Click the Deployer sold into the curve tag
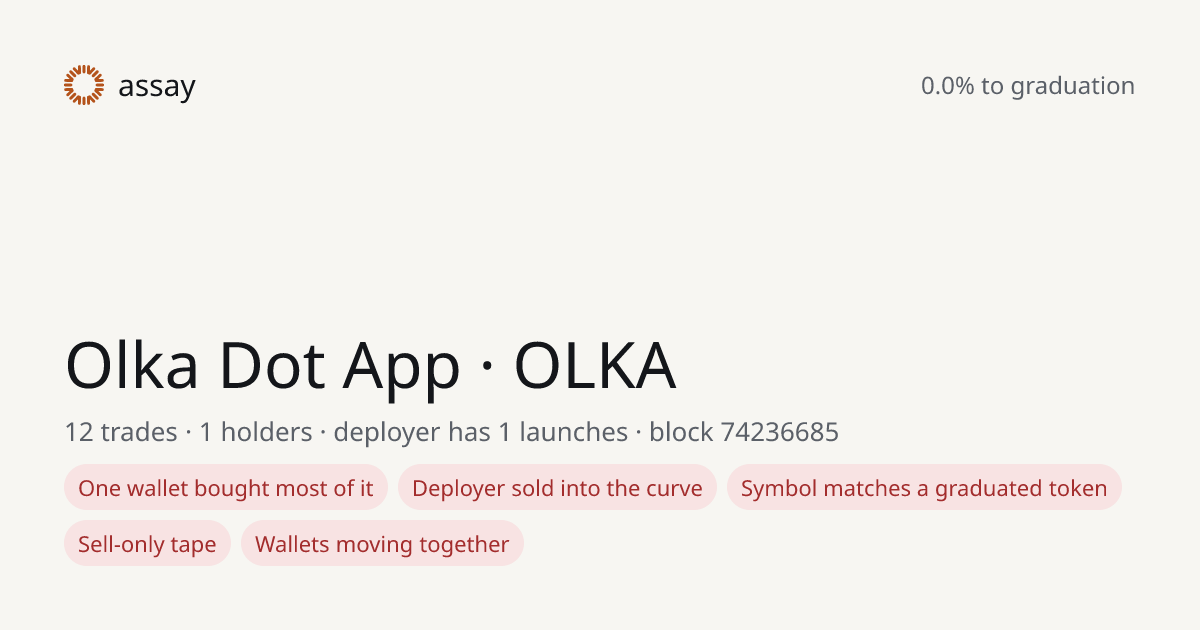This screenshot has height=630, width=1200. tap(557, 488)
